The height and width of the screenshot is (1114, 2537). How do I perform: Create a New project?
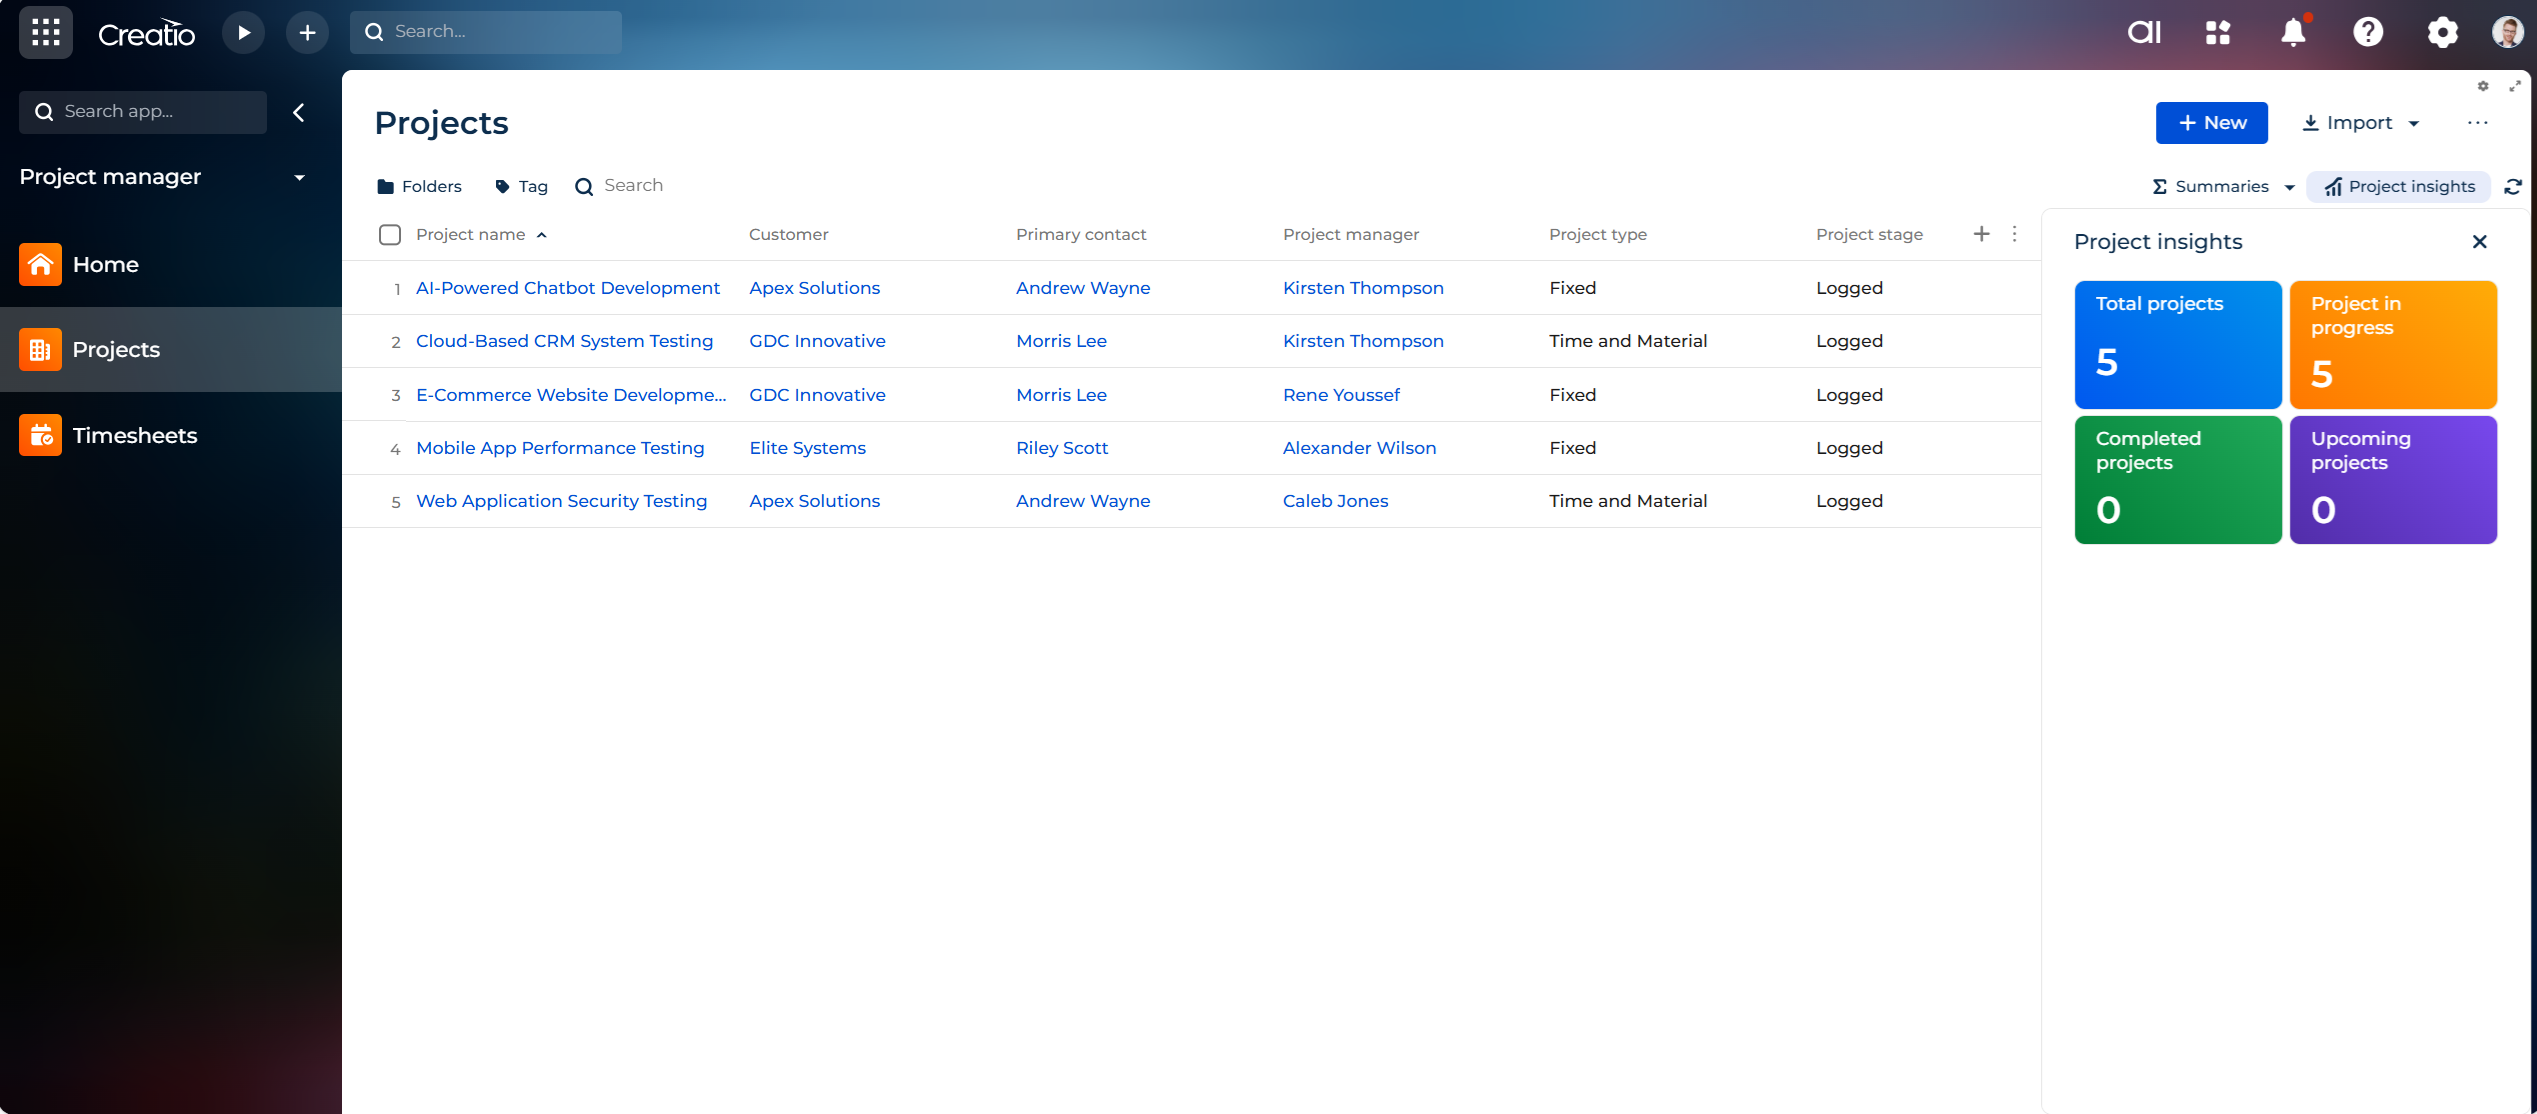coord(2211,123)
